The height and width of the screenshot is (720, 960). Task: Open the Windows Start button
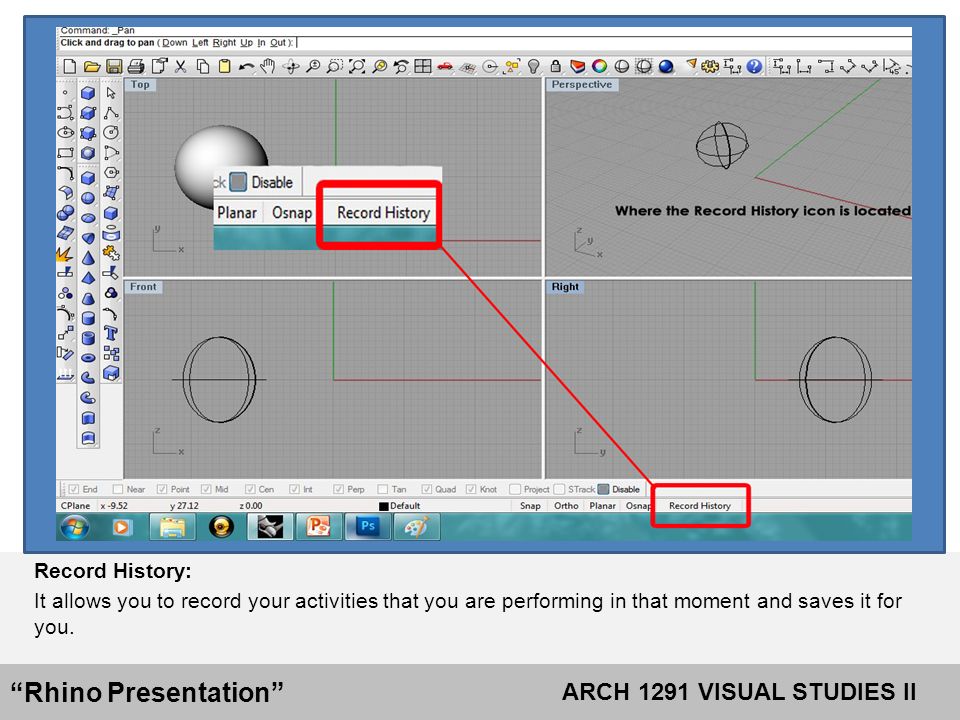75,527
